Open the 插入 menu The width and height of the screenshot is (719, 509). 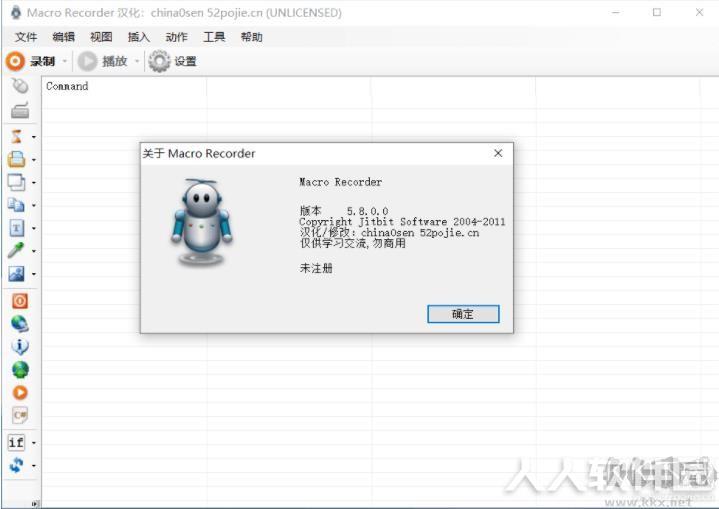[138, 37]
